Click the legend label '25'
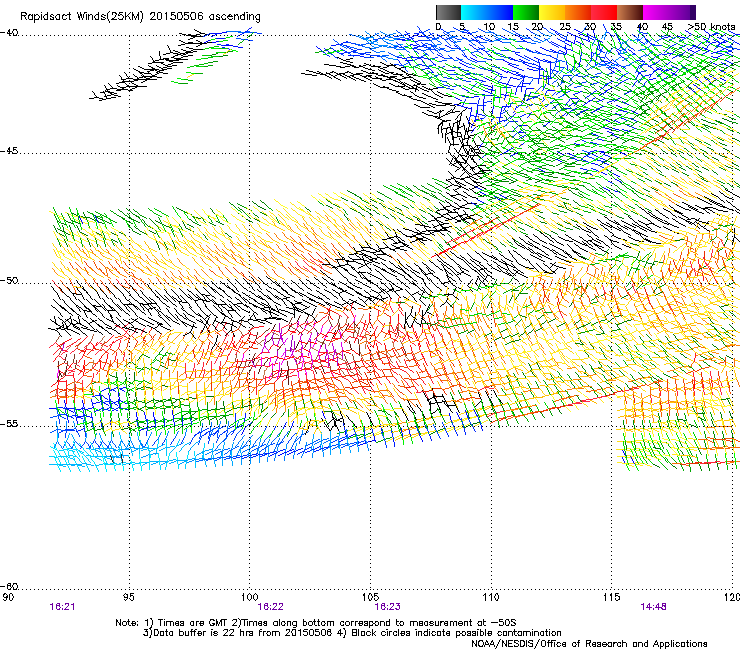The height and width of the screenshot is (650, 740). pos(565,26)
